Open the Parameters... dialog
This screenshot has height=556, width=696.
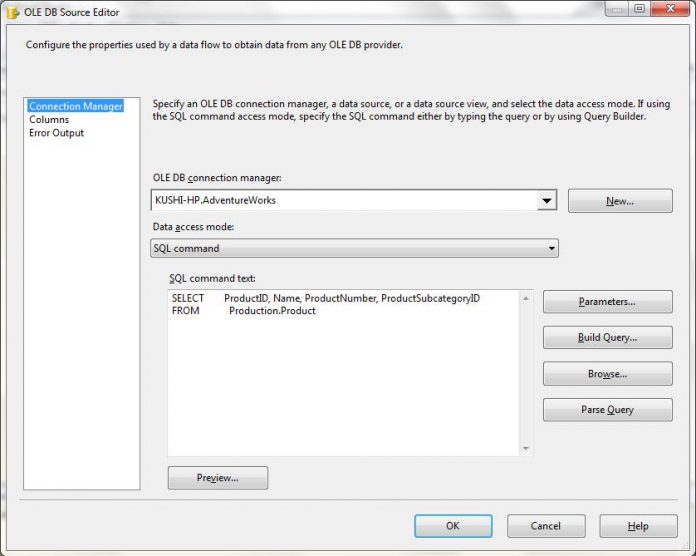[607, 302]
